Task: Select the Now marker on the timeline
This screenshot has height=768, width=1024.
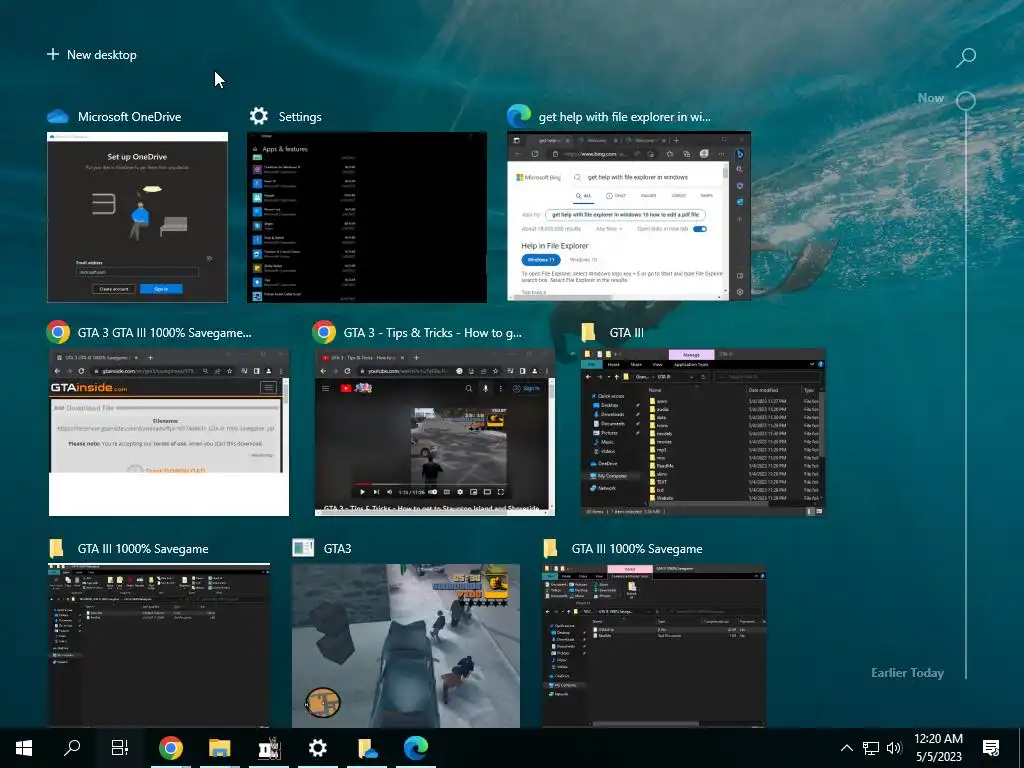Action: click(x=966, y=101)
